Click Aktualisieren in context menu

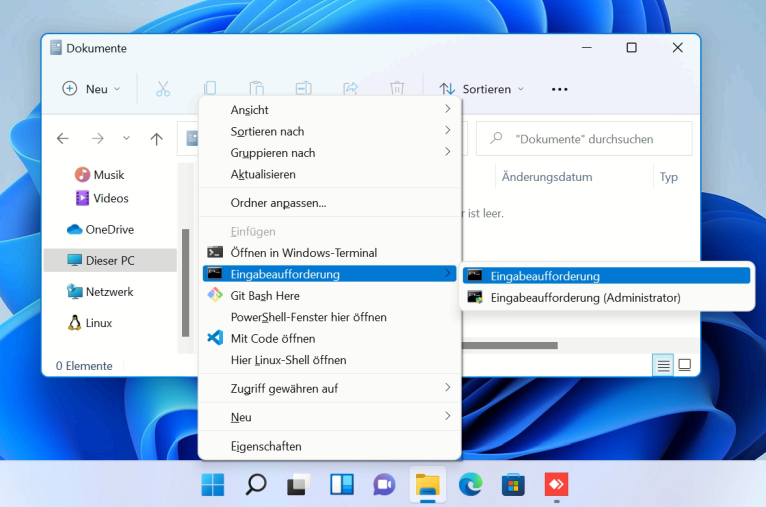[x=330, y=174]
